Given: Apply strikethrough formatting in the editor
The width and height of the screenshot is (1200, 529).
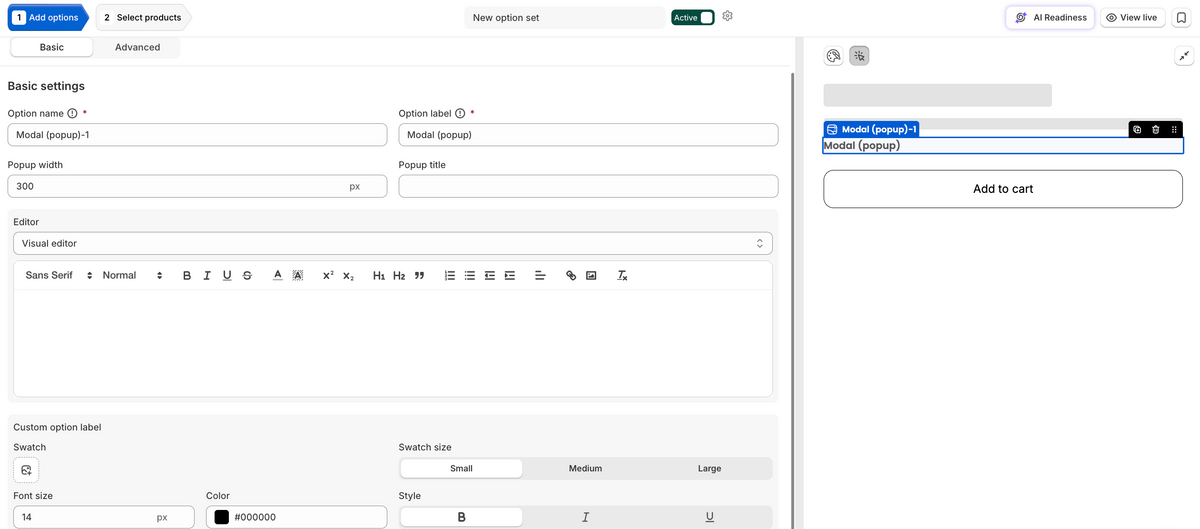Looking at the screenshot, I should (x=247, y=275).
